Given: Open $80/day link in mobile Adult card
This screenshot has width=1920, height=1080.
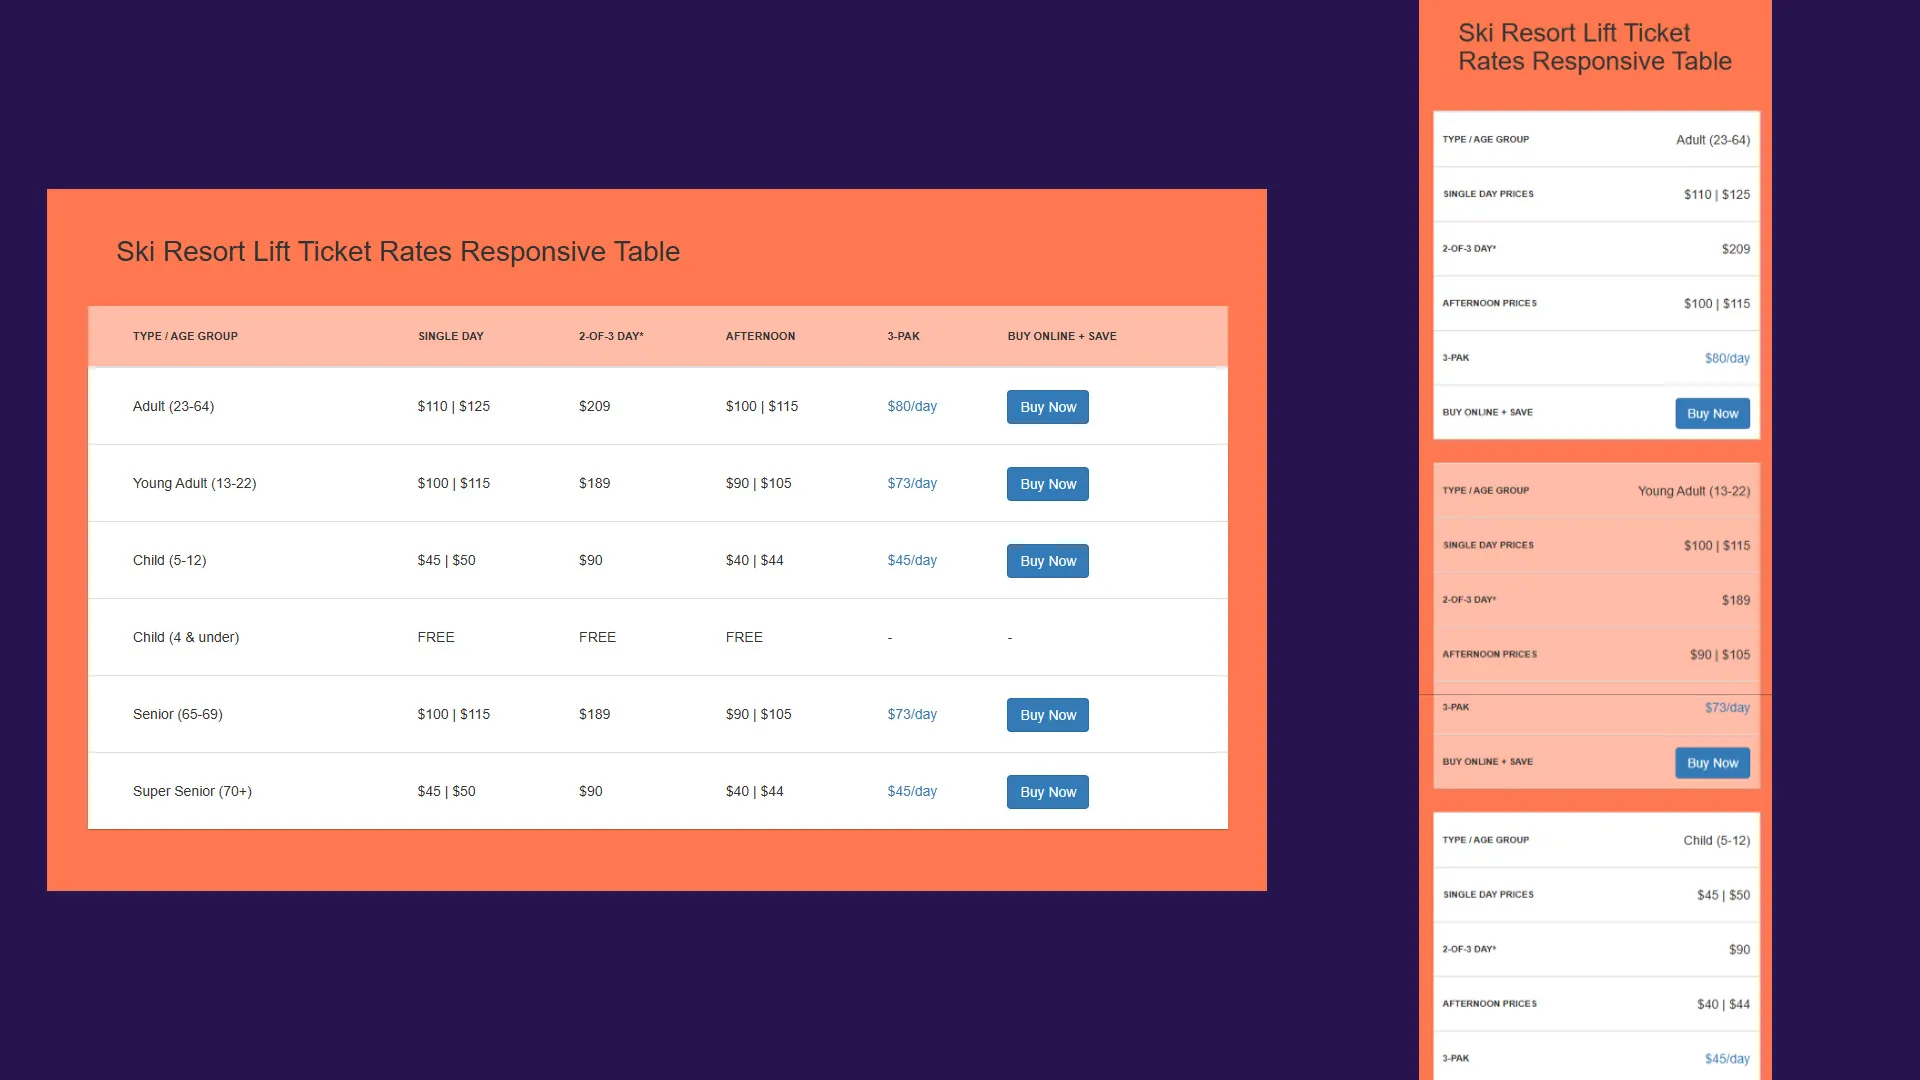Looking at the screenshot, I should (x=1727, y=358).
